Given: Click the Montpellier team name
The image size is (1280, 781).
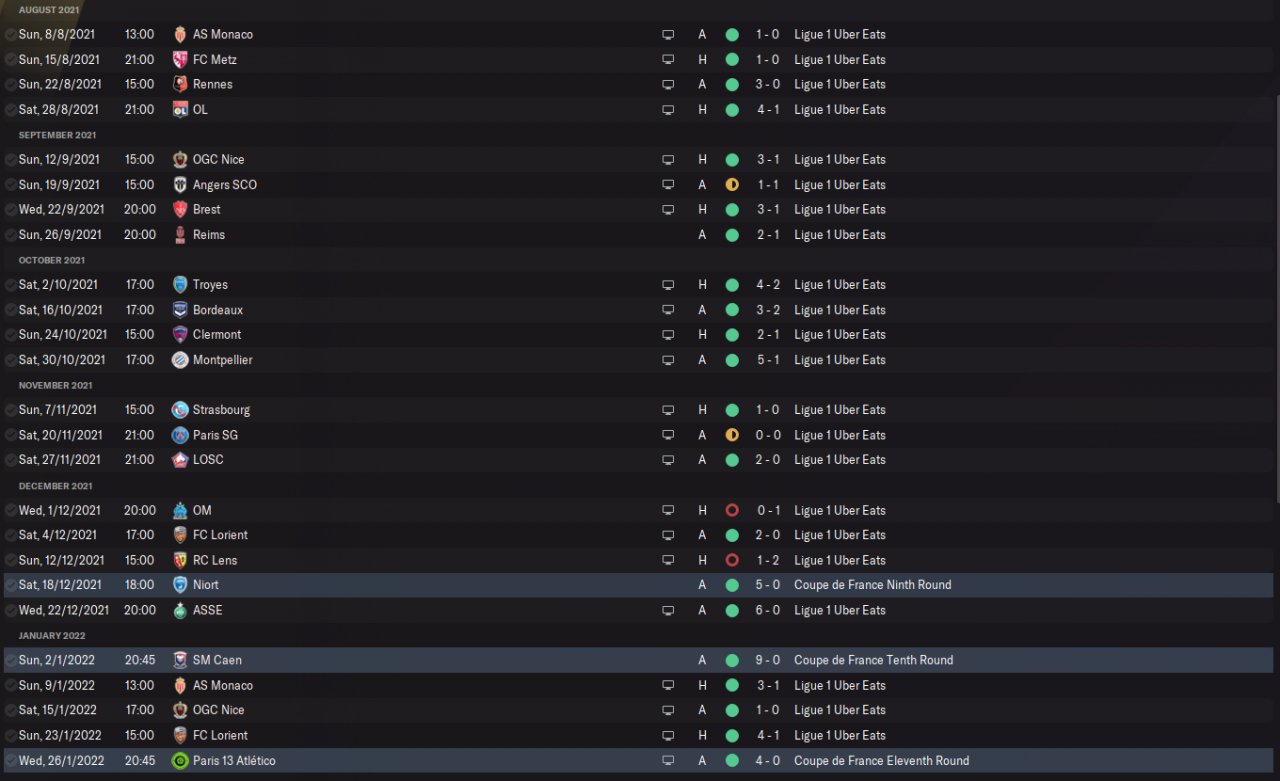Looking at the screenshot, I should coord(223,360).
